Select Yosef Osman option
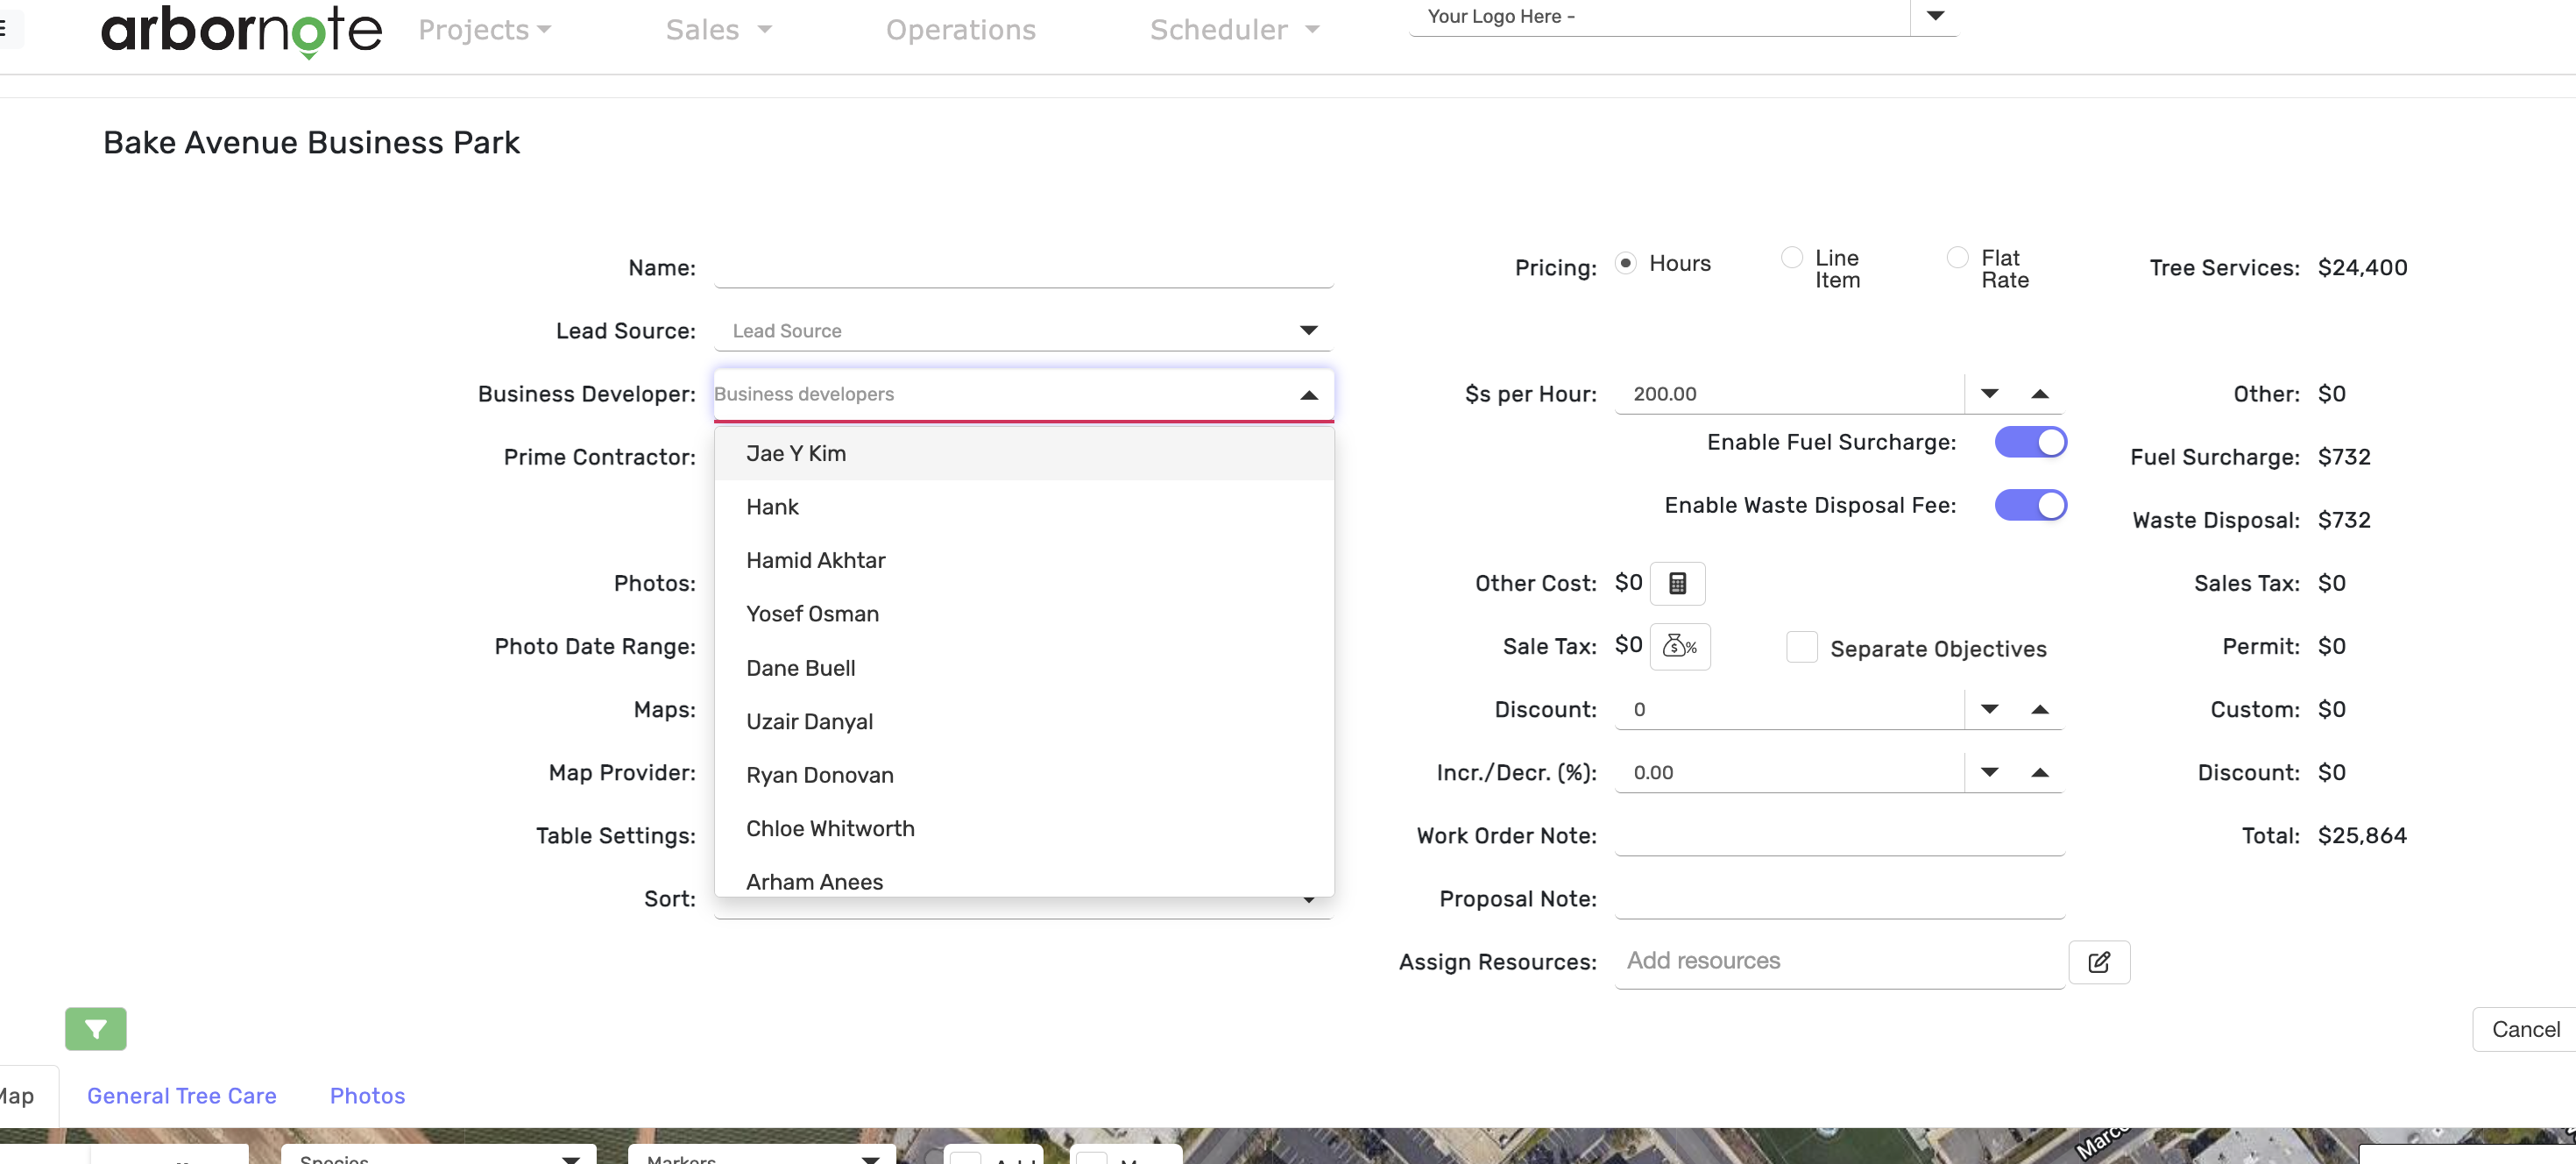 point(1024,614)
